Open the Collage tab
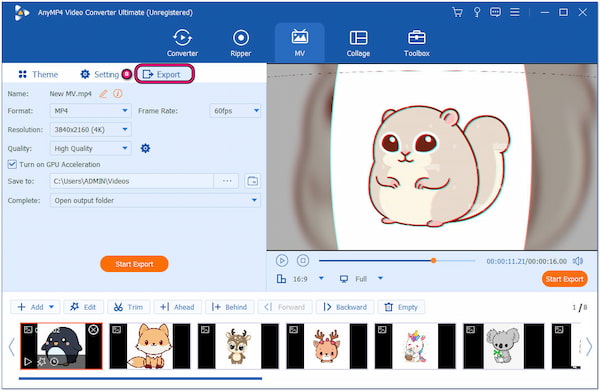The height and width of the screenshot is (391, 600). tap(358, 43)
